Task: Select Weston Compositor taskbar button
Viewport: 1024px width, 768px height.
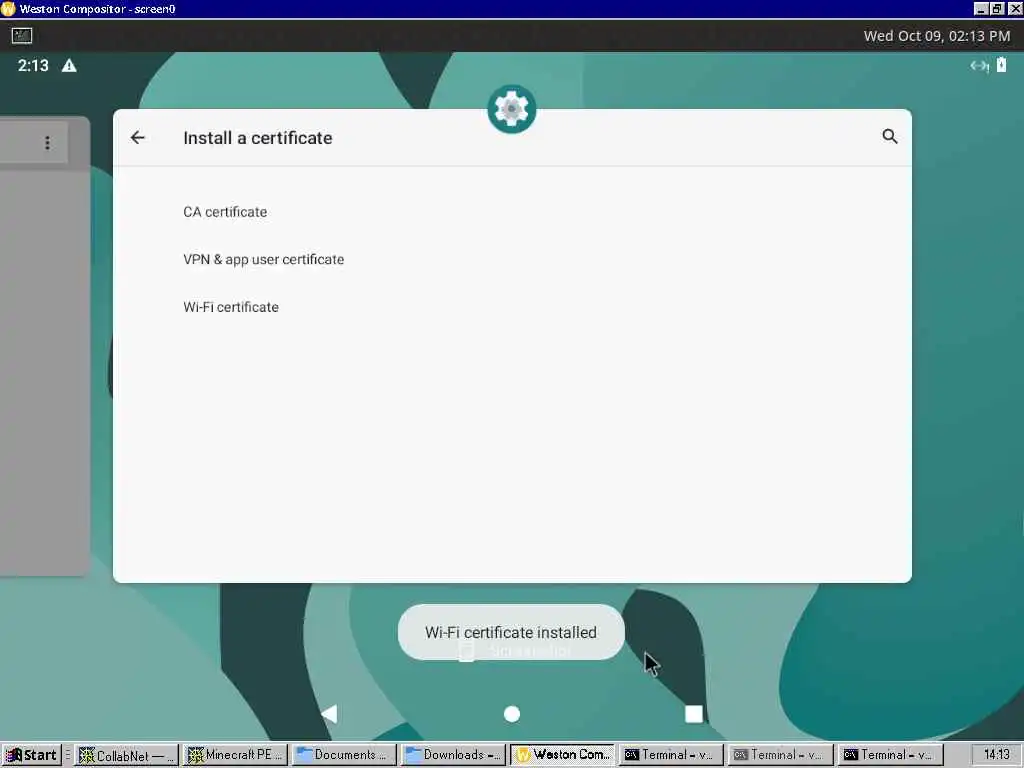Action: tap(562, 755)
